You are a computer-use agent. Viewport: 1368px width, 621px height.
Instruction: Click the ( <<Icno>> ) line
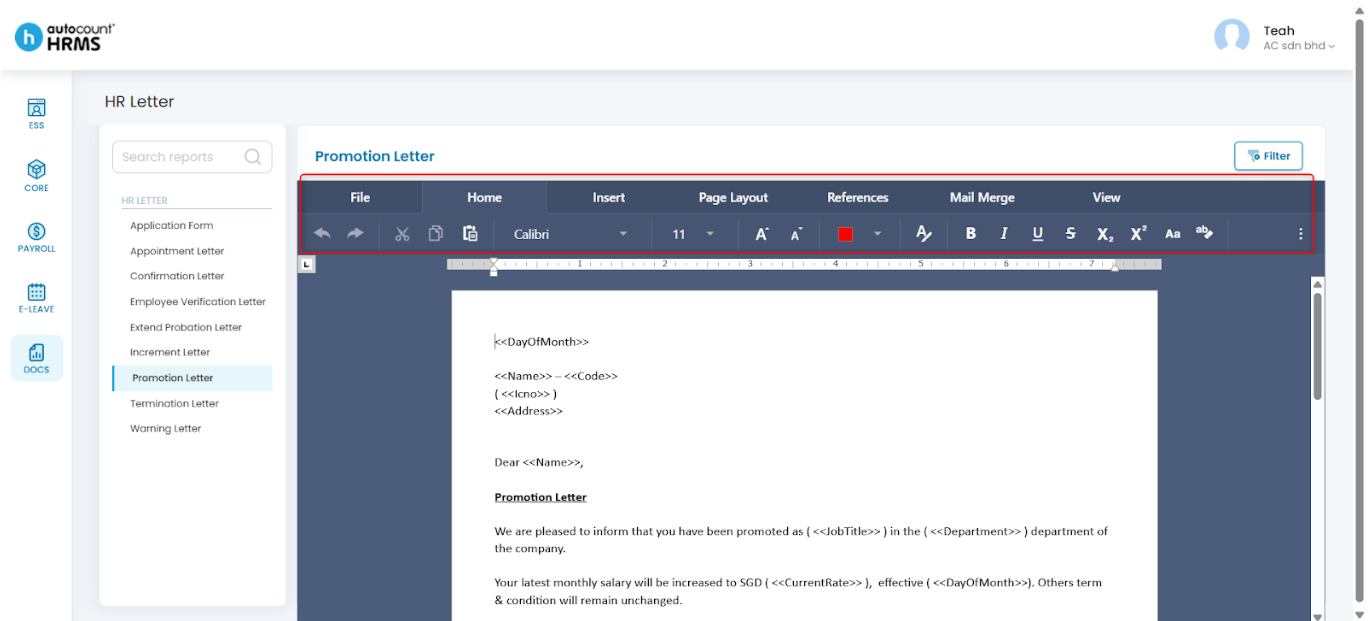[525, 394]
